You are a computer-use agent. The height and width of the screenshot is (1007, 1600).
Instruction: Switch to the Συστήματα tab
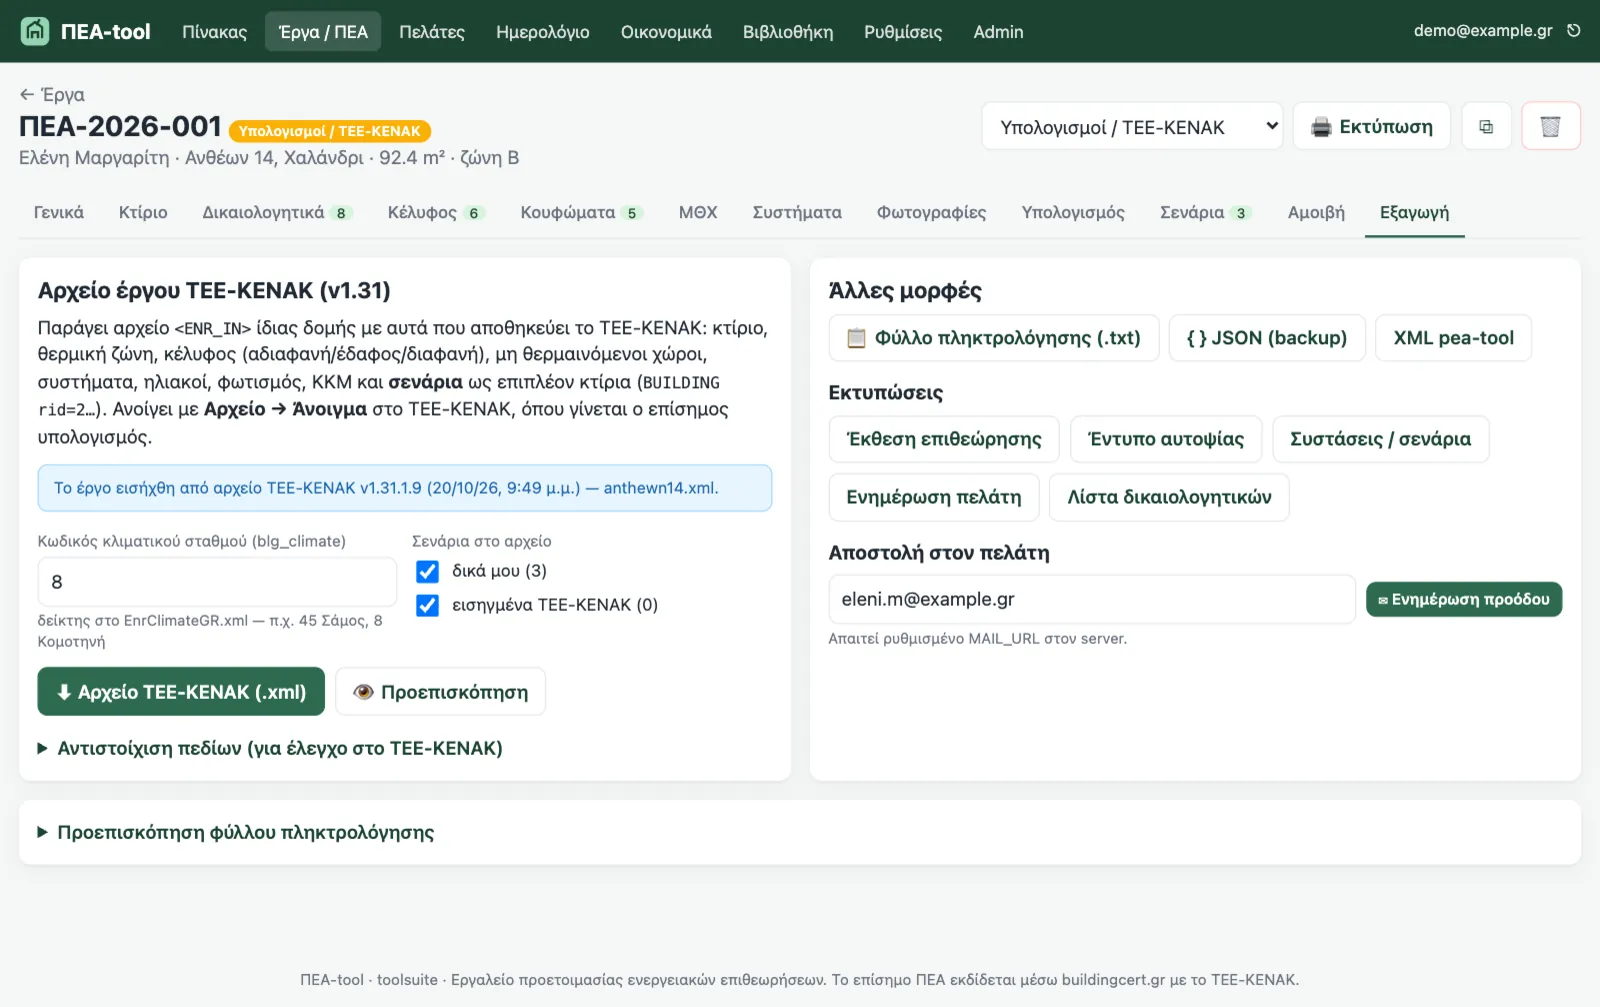[797, 212]
